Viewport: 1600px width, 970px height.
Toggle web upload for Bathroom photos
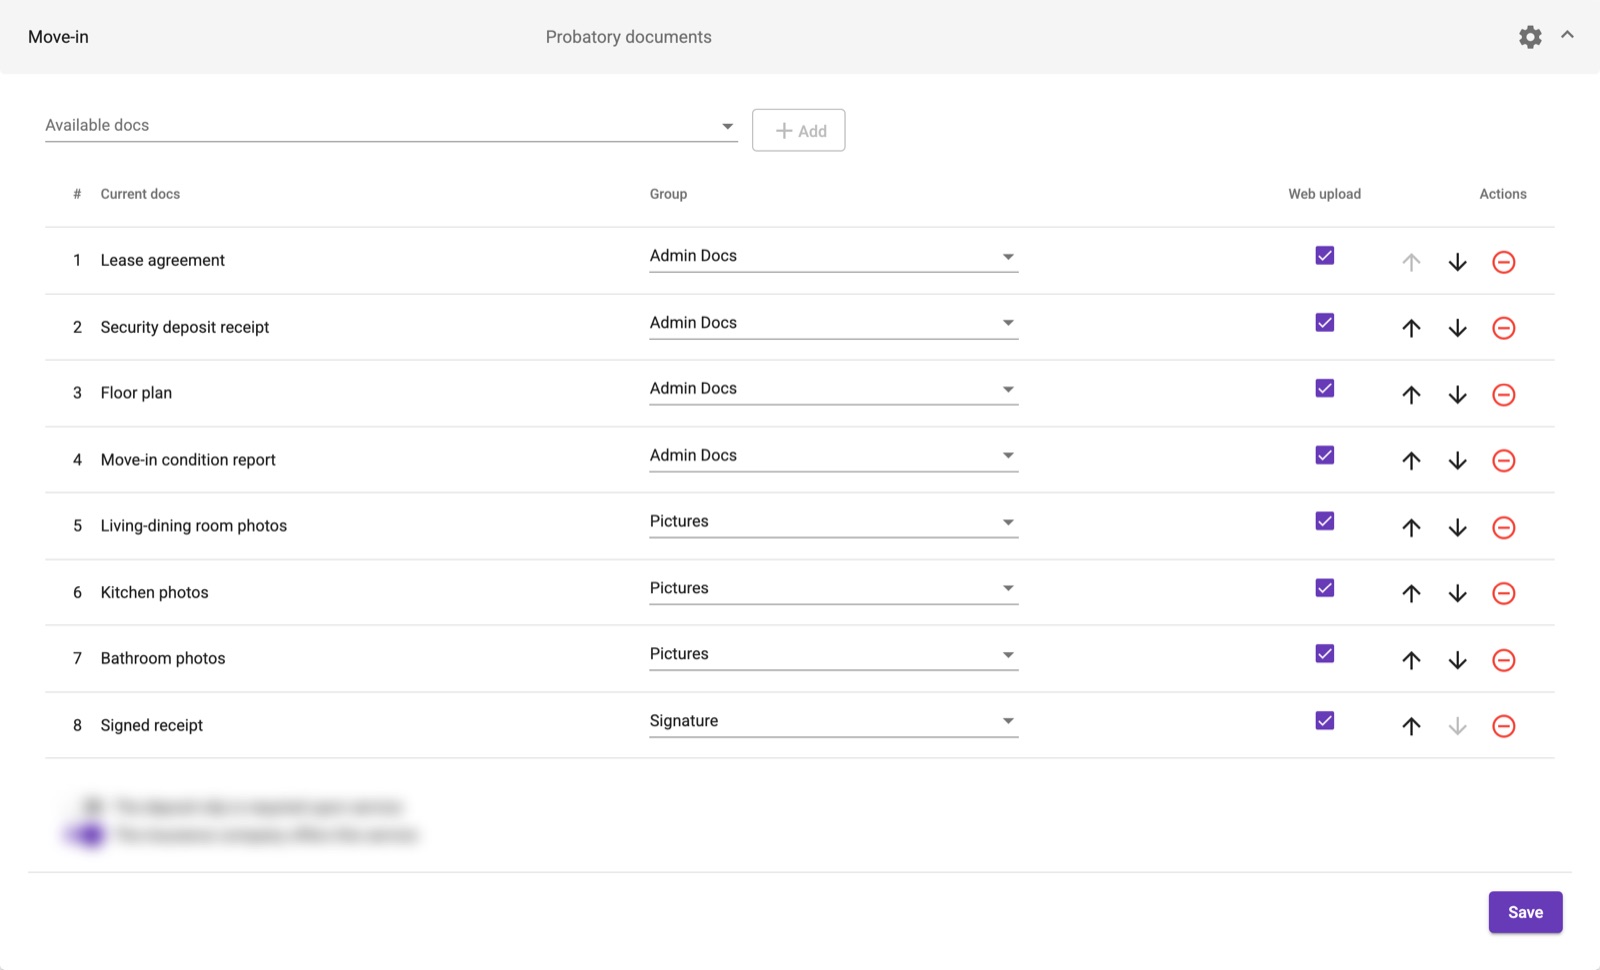tap(1325, 654)
